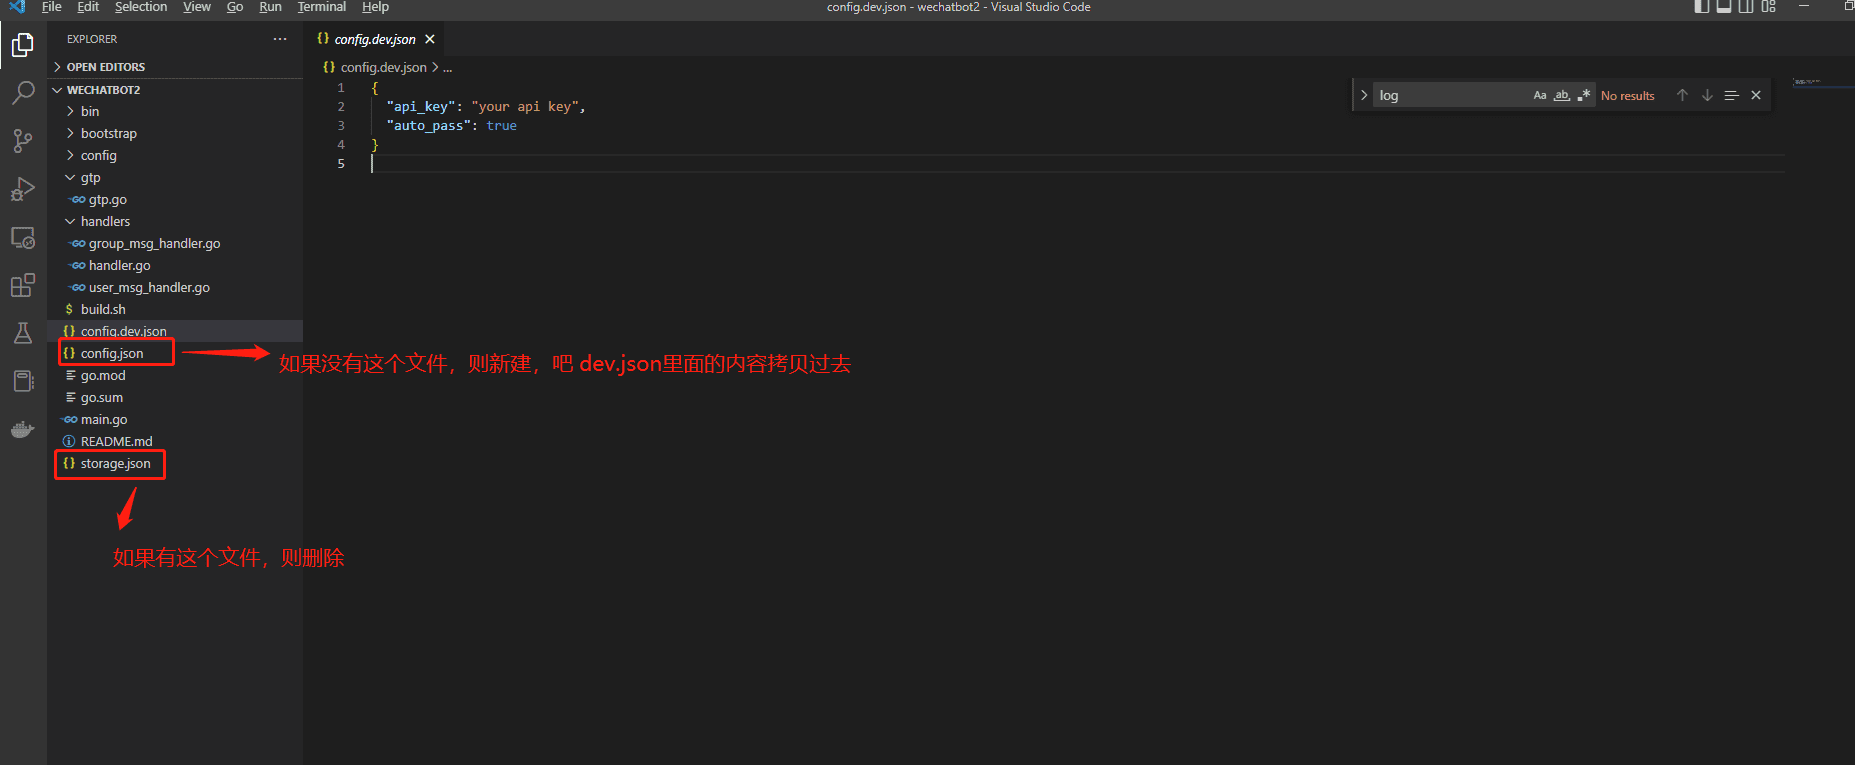
Task: Open the Docker view in activity bar
Action: pos(23,430)
